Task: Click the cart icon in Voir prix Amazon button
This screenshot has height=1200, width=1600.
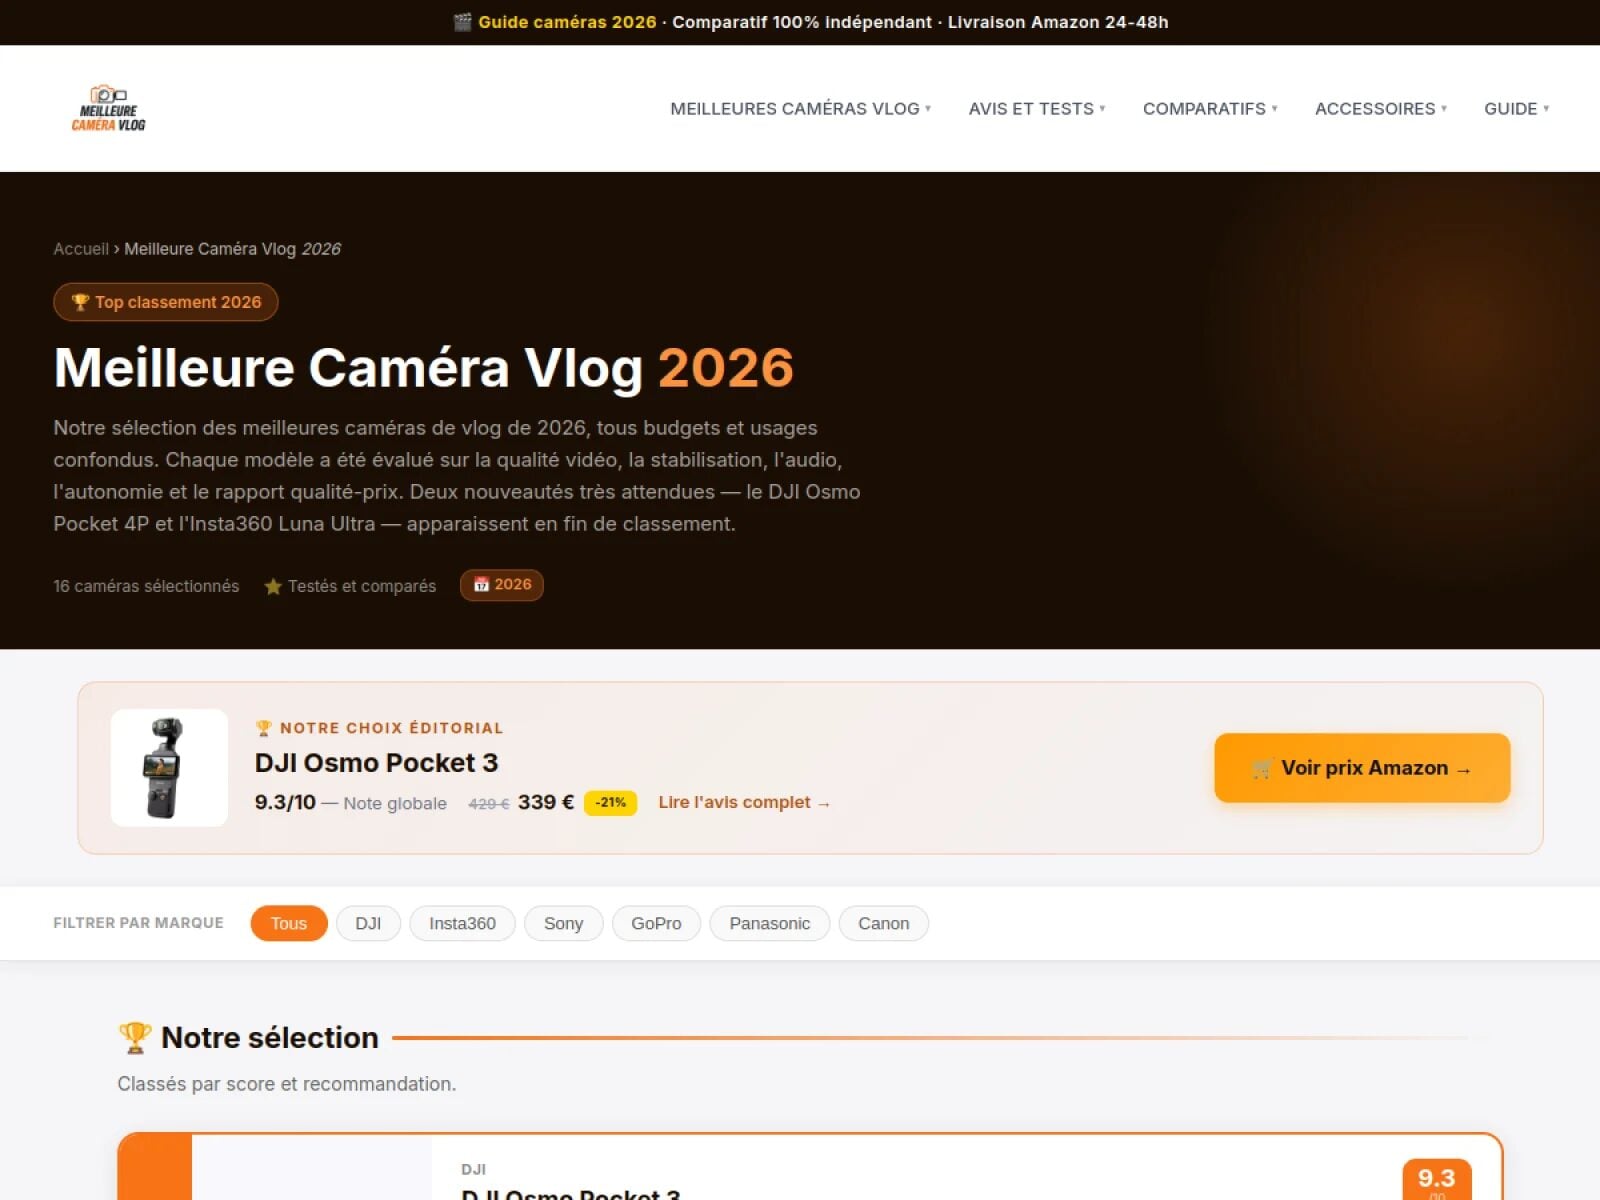Action: (1262, 768)
